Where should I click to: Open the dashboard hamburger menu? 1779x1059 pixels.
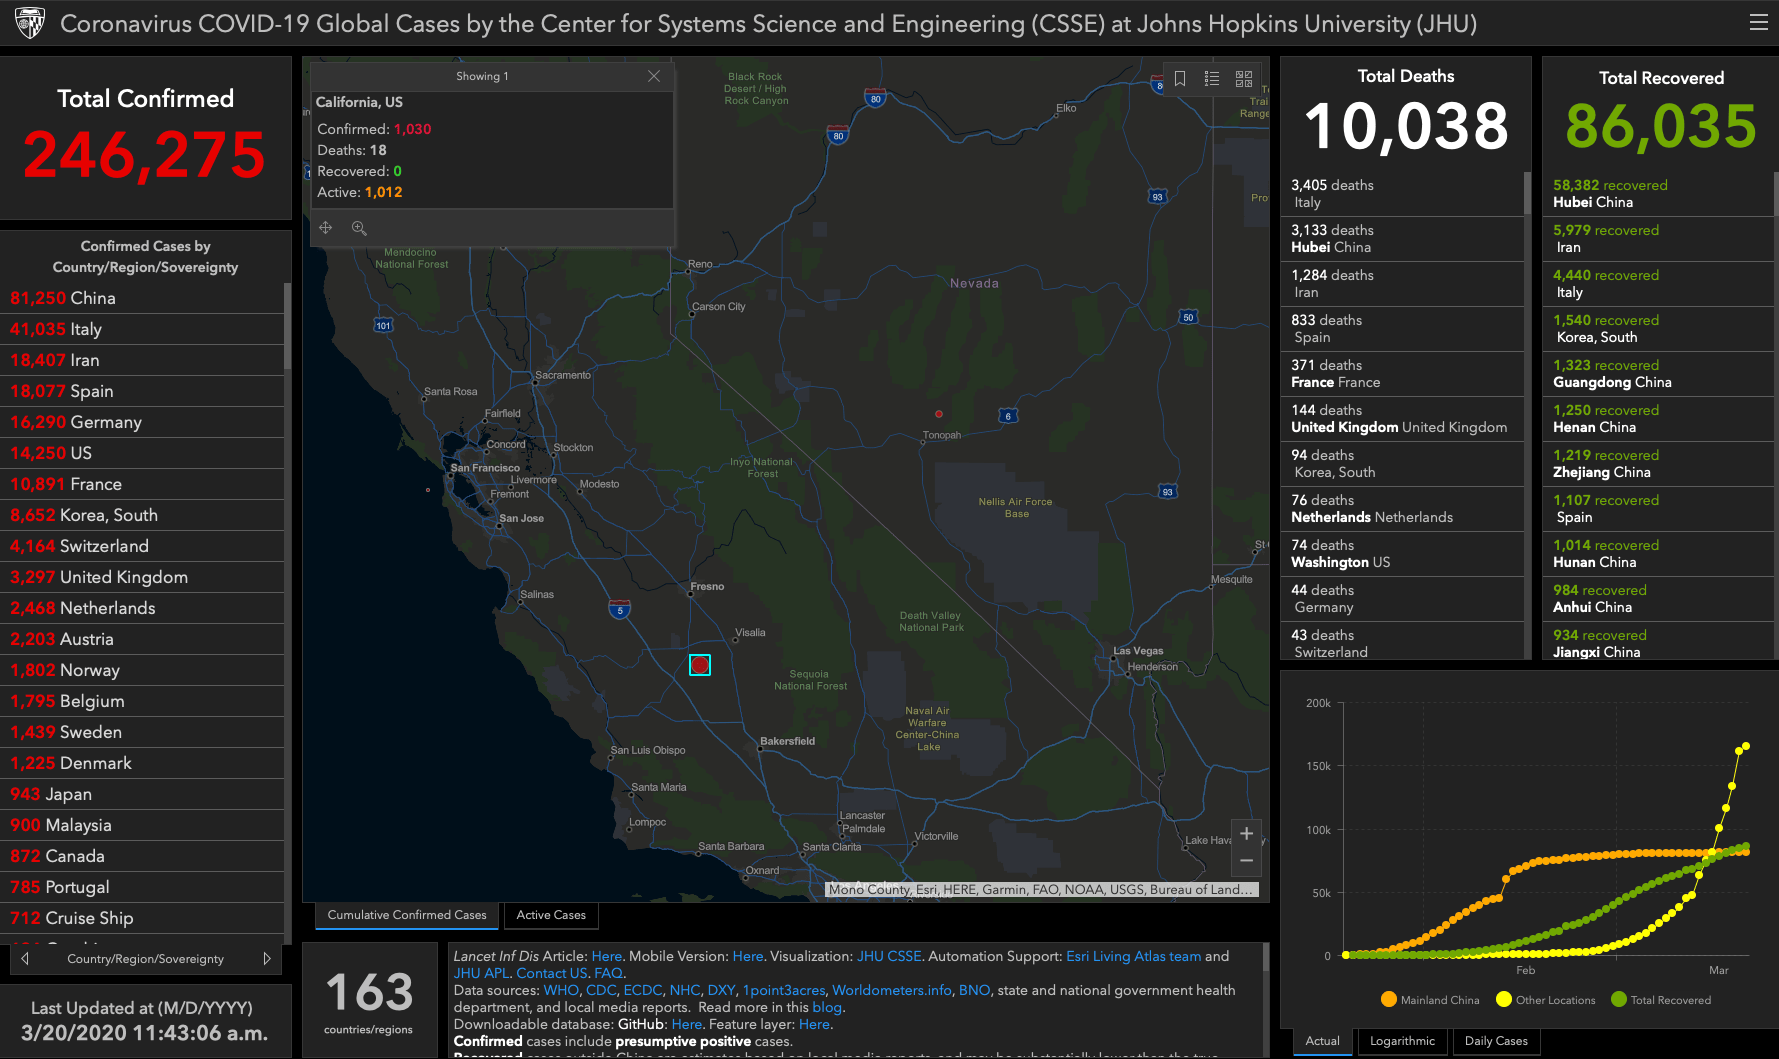point(1758,22)
